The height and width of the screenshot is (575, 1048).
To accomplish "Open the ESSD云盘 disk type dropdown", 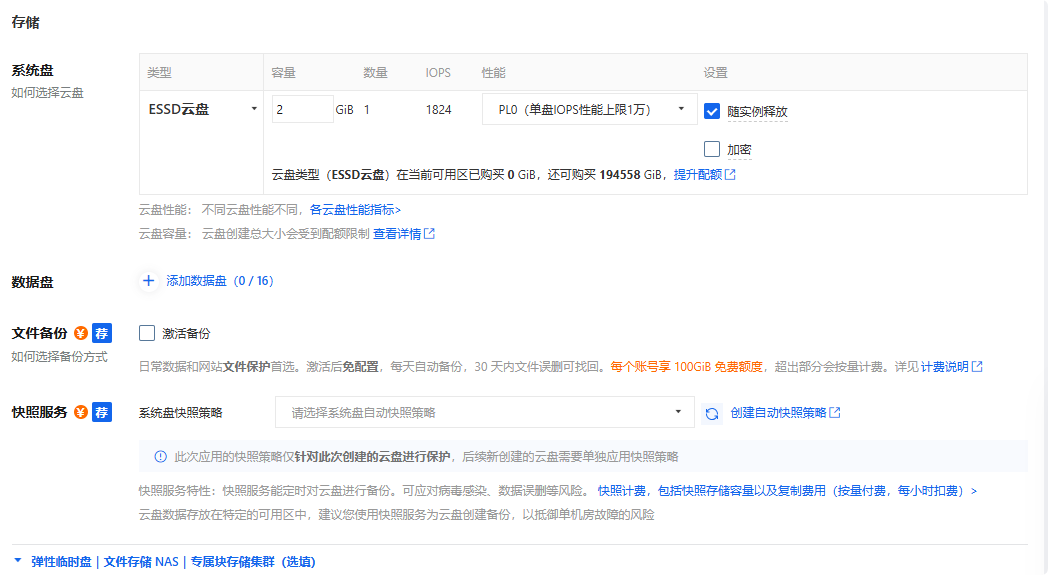I will (x=203, y=109).
